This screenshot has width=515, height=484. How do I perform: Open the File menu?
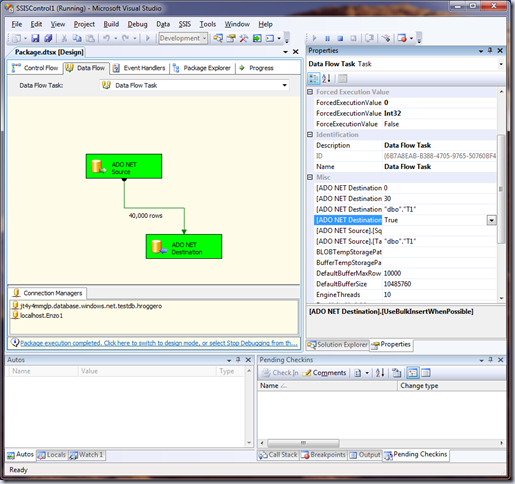point(17,24)
